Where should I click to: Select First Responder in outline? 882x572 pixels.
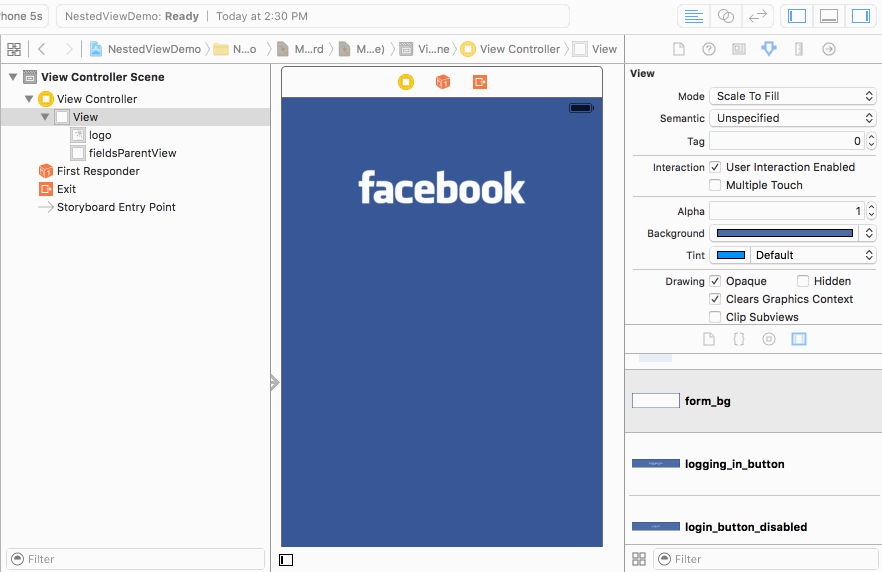tap(89, 171)
